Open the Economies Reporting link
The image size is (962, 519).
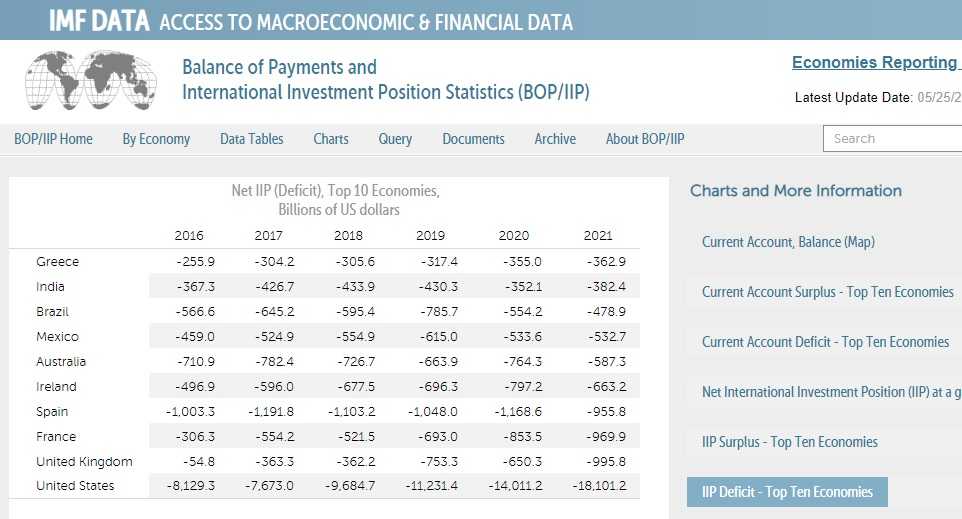(875, 63)
